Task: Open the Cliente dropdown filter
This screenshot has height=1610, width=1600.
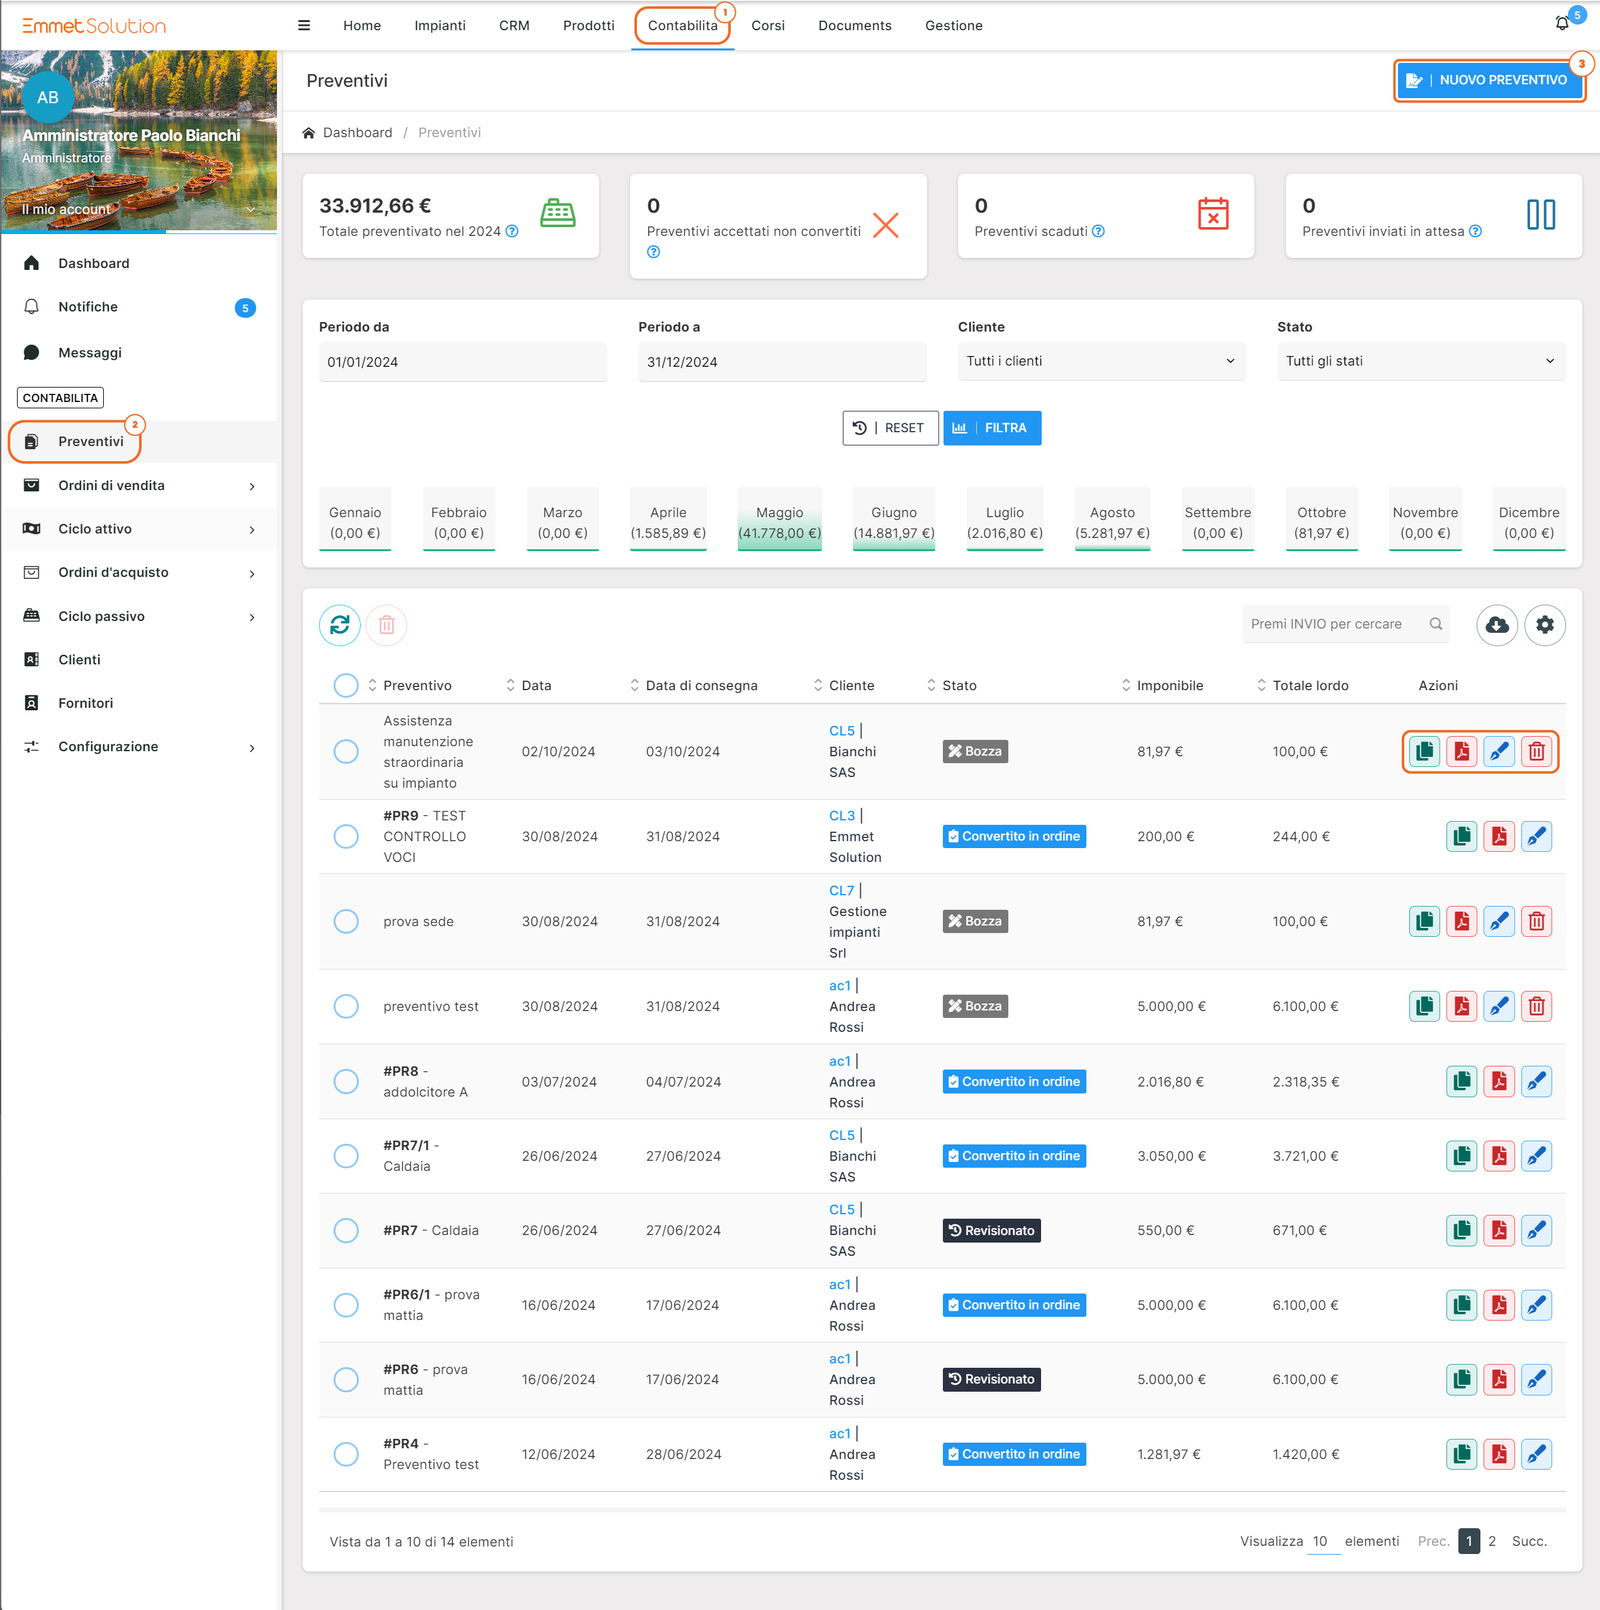Action: coord(1100,361)
